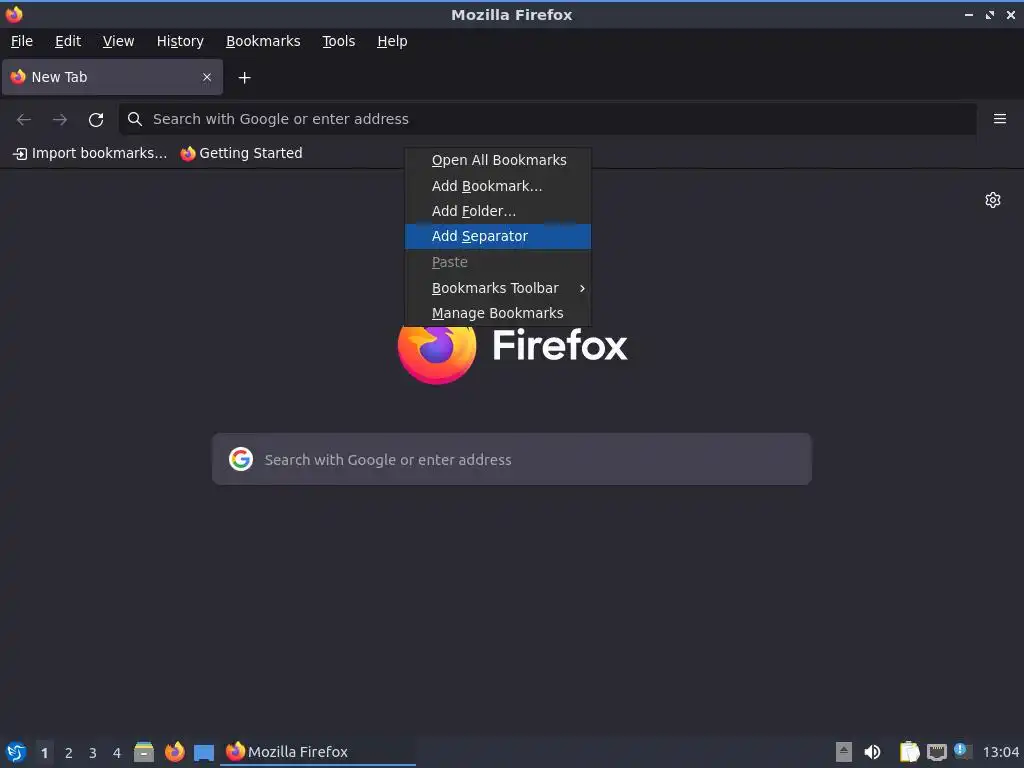Reload the current page
1024x768 pixels.
[96, 120]
